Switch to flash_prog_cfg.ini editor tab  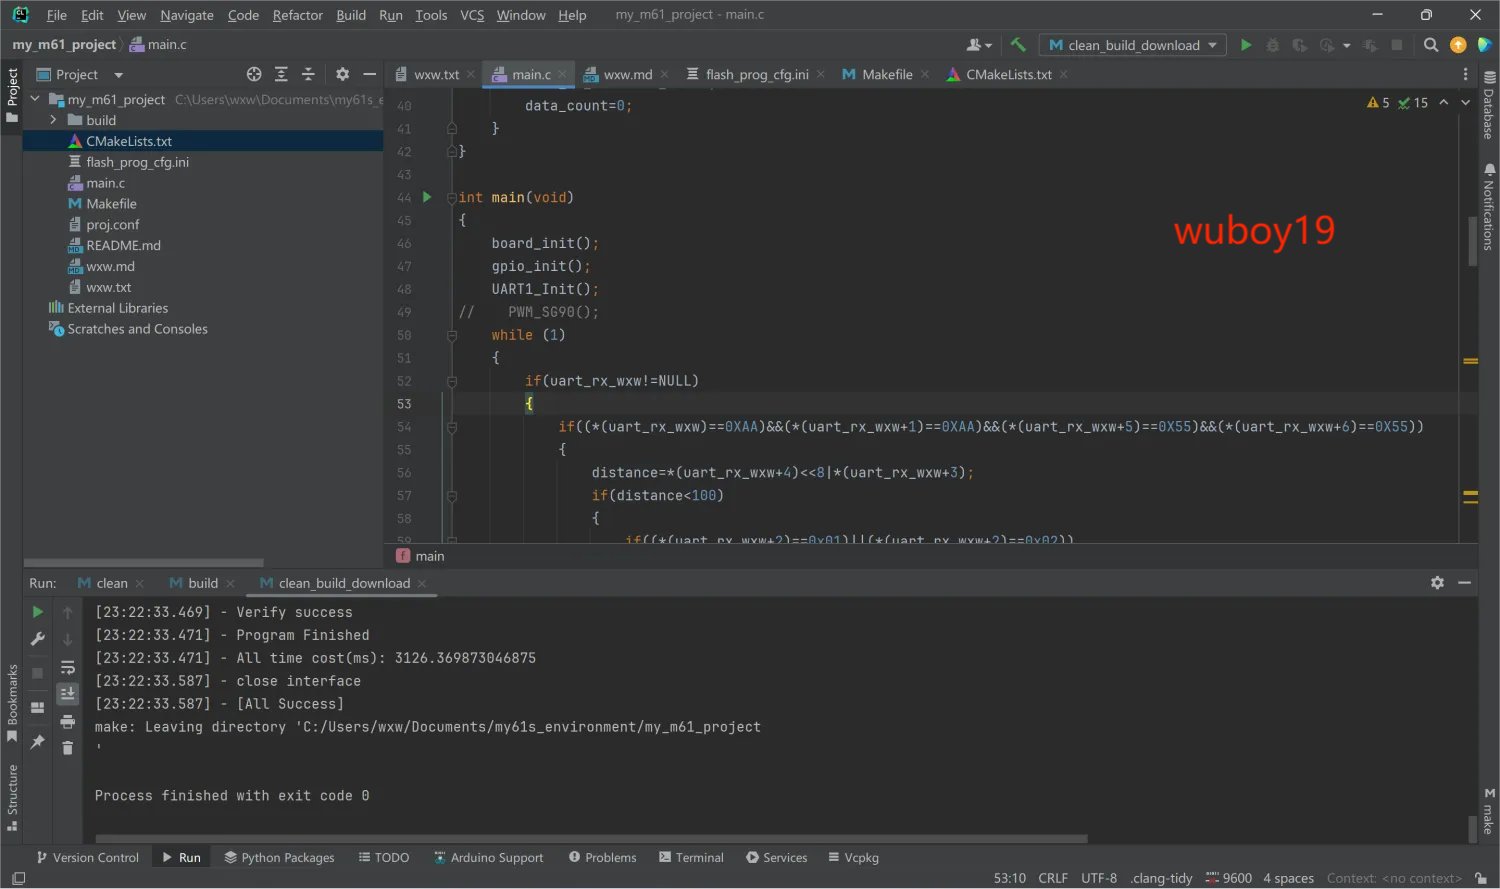(757, 75)
